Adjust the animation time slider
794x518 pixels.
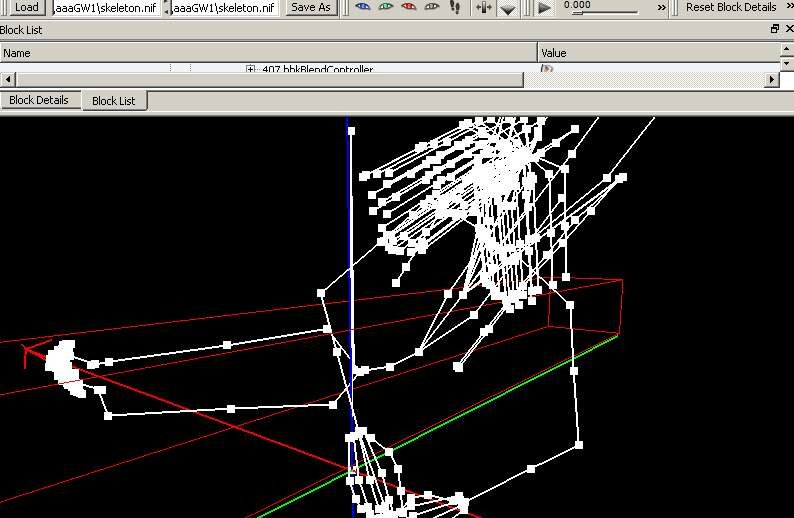(x=604, y=13)
